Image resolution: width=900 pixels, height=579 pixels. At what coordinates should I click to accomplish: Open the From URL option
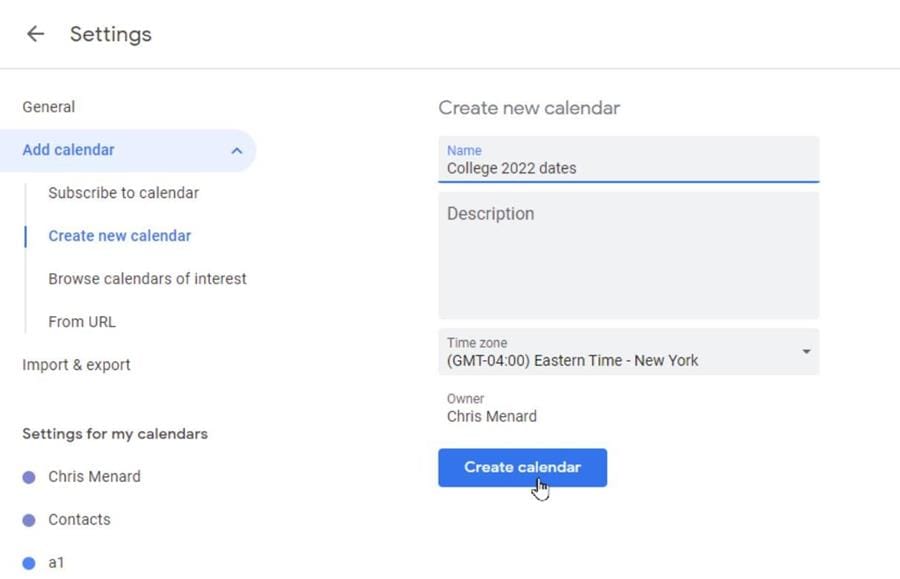(x=81, y=321)
